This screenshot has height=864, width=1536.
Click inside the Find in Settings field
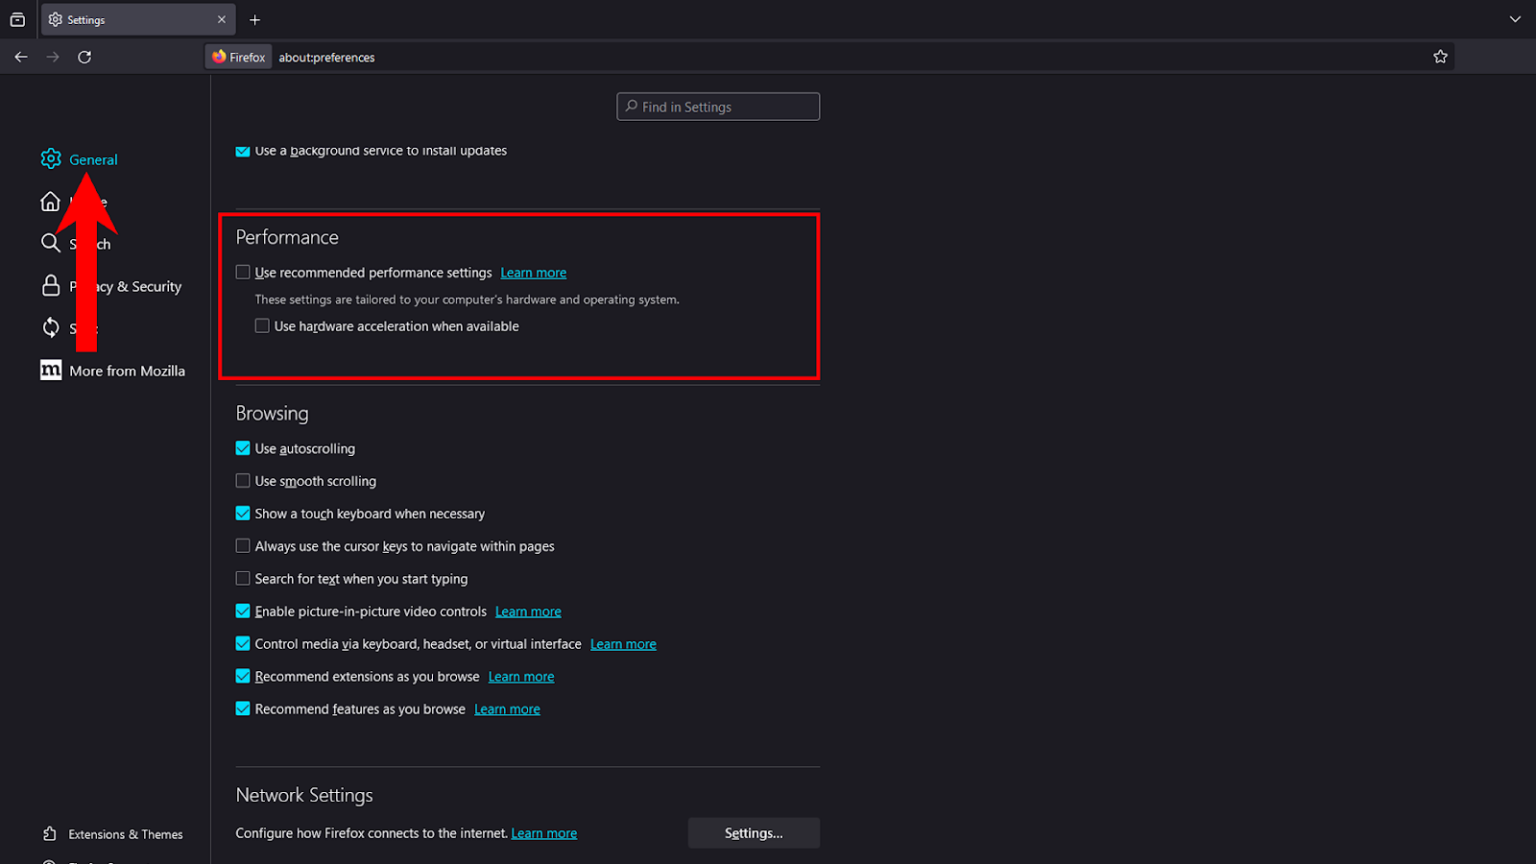[x=717, y=106]
